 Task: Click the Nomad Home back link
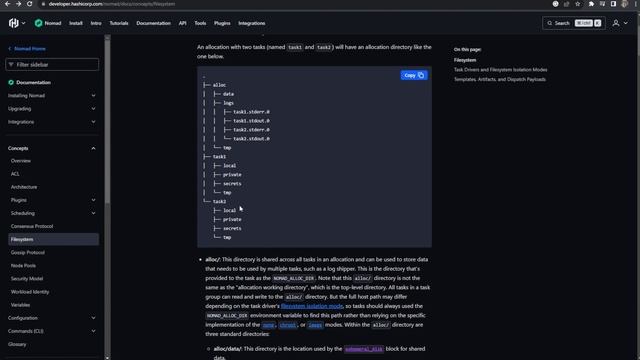click(x=27, y=49)
